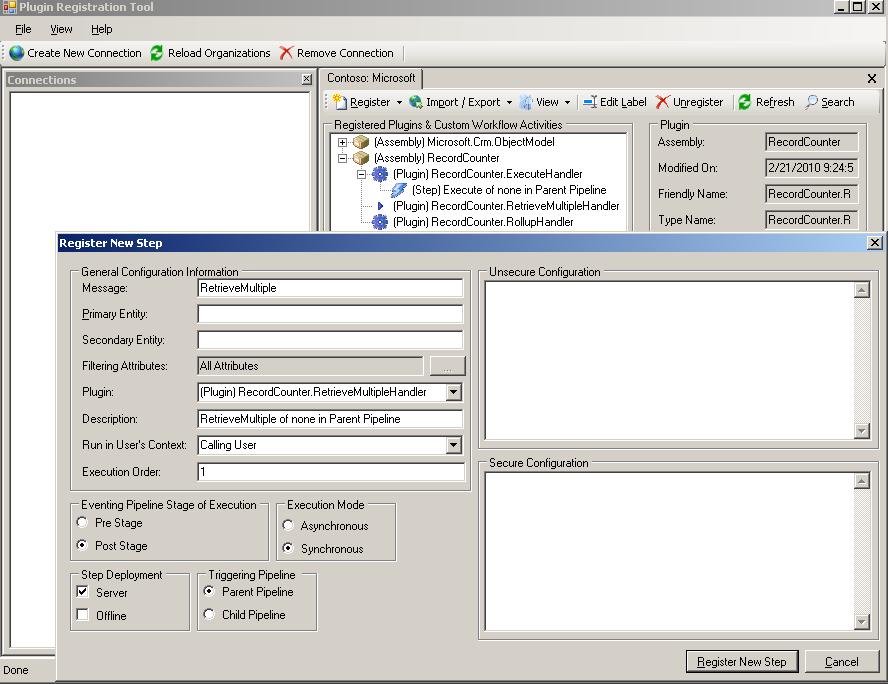Select the Post Stage radio button
This screenshot has width=888, height=684.
point(82,545)
